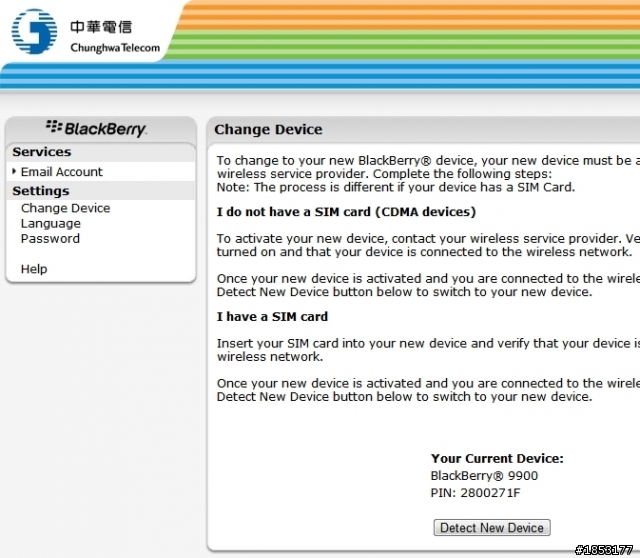640x558 pixels.
Task: Click the Chunghwa Telecom name text
Action: click(x=115, y=48)
